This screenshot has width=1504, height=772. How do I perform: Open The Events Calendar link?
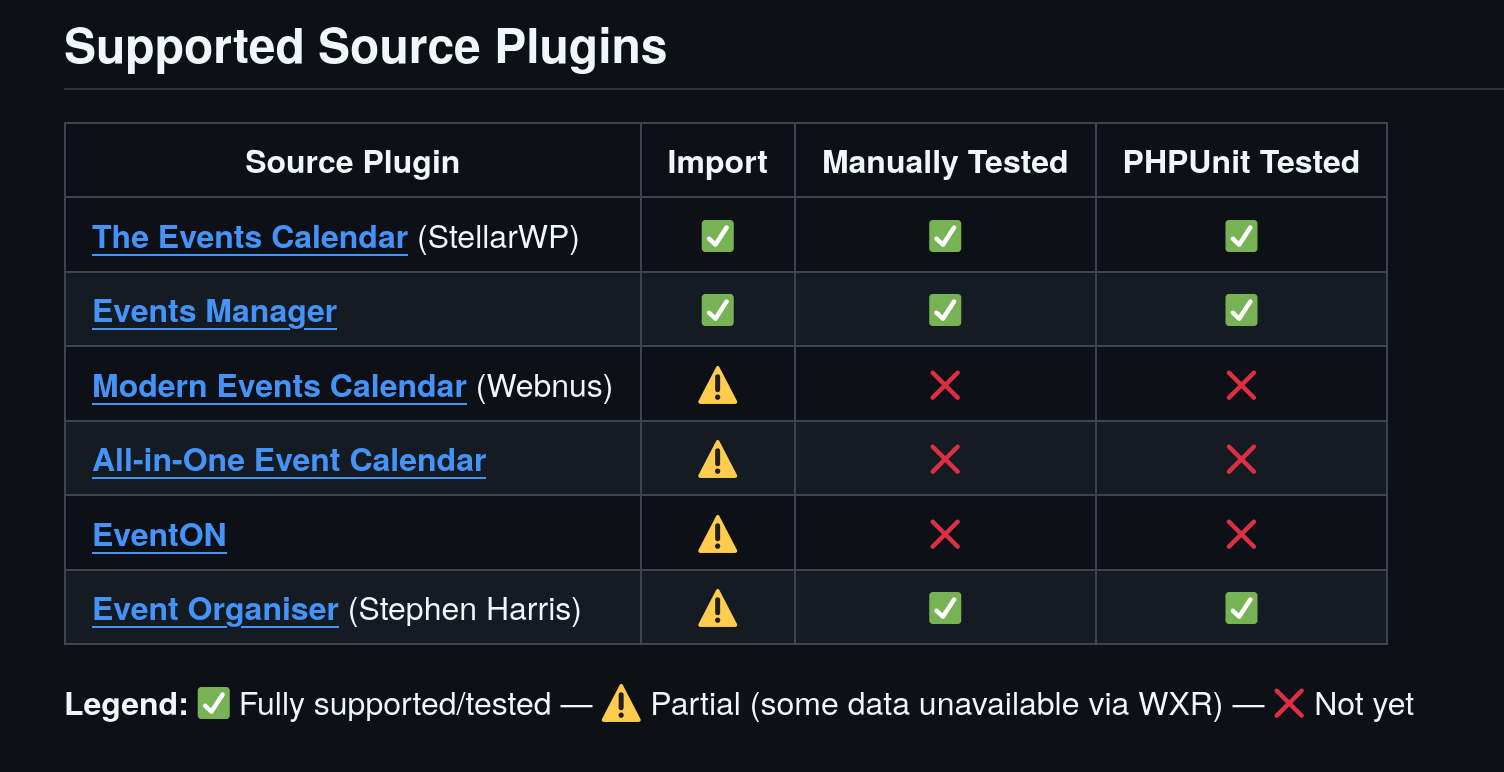250,237
